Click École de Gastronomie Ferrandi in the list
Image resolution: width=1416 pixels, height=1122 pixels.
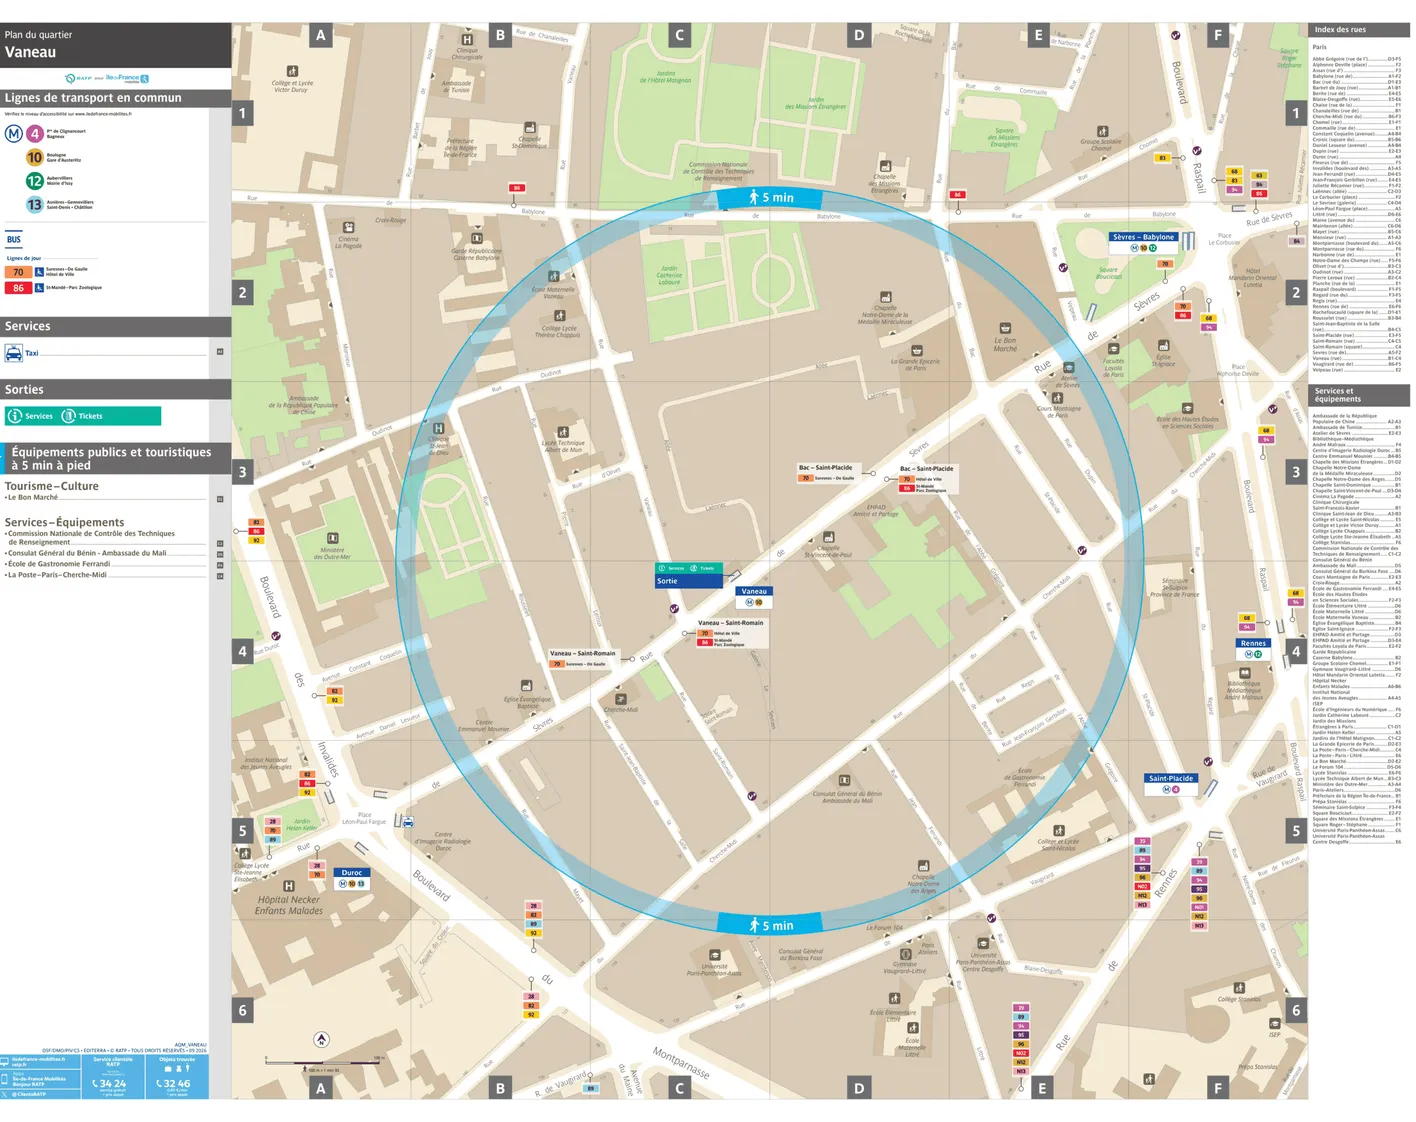click(x=58, y=564)
